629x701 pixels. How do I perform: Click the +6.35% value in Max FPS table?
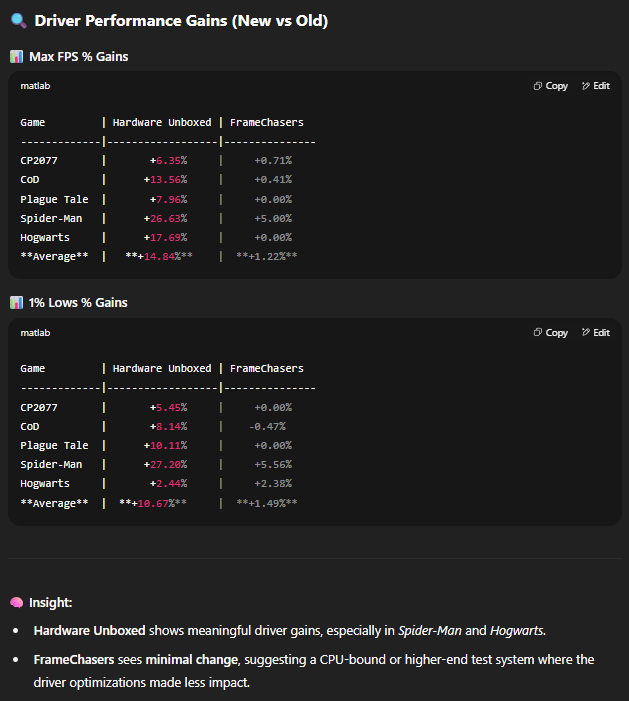click(169, 160)
